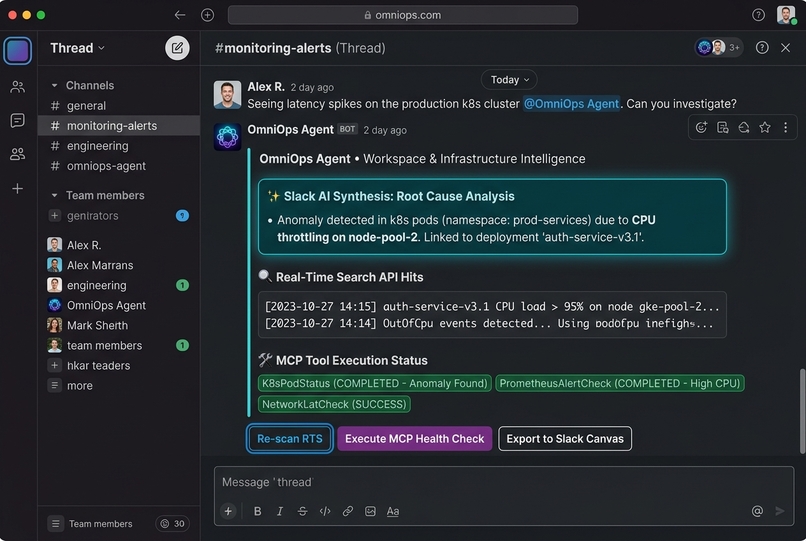Screen dimensions: 806x541
Task: Select the omniops-agent channel
Action: (x=119, y=166)
